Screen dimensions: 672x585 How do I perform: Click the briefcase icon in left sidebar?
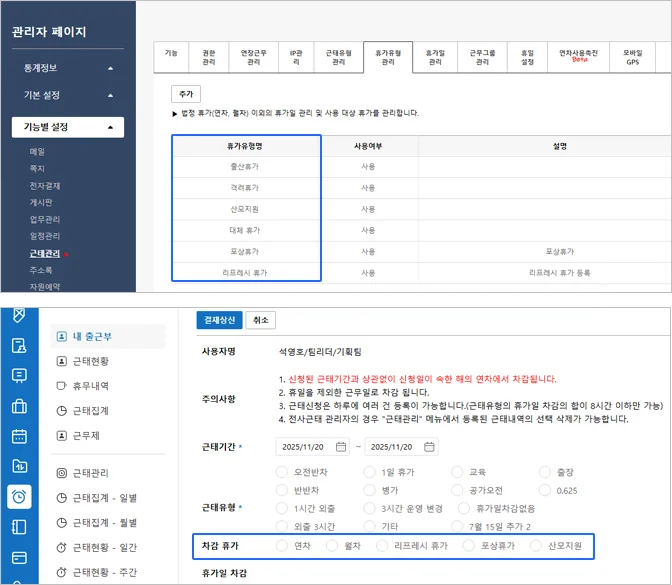coord(19,406)
